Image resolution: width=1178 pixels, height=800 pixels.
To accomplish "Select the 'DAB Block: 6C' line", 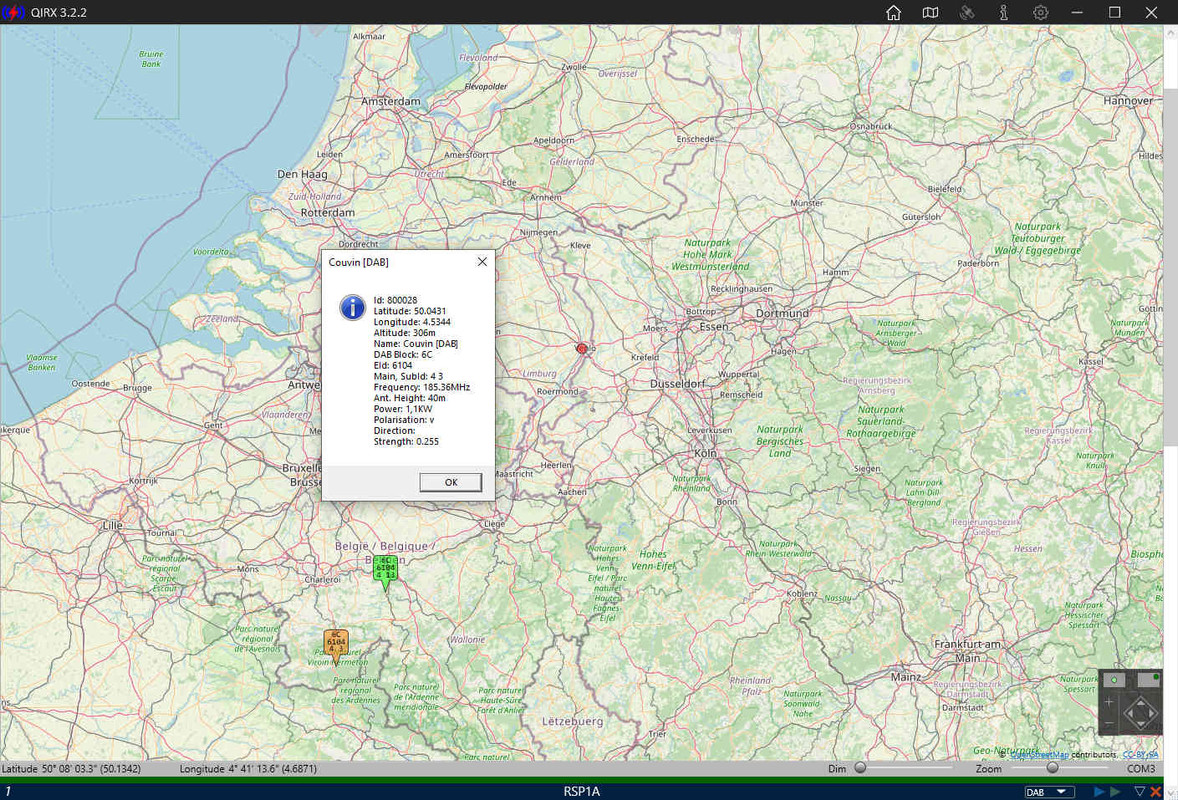I will click(403, 355).
